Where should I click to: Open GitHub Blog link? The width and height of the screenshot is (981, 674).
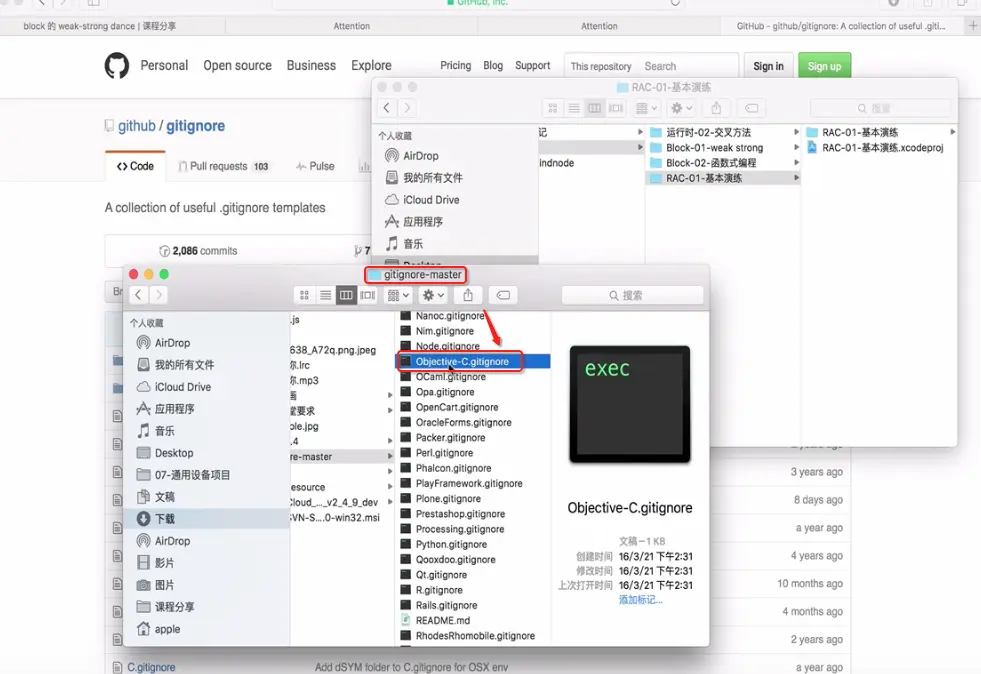(493, 65)
